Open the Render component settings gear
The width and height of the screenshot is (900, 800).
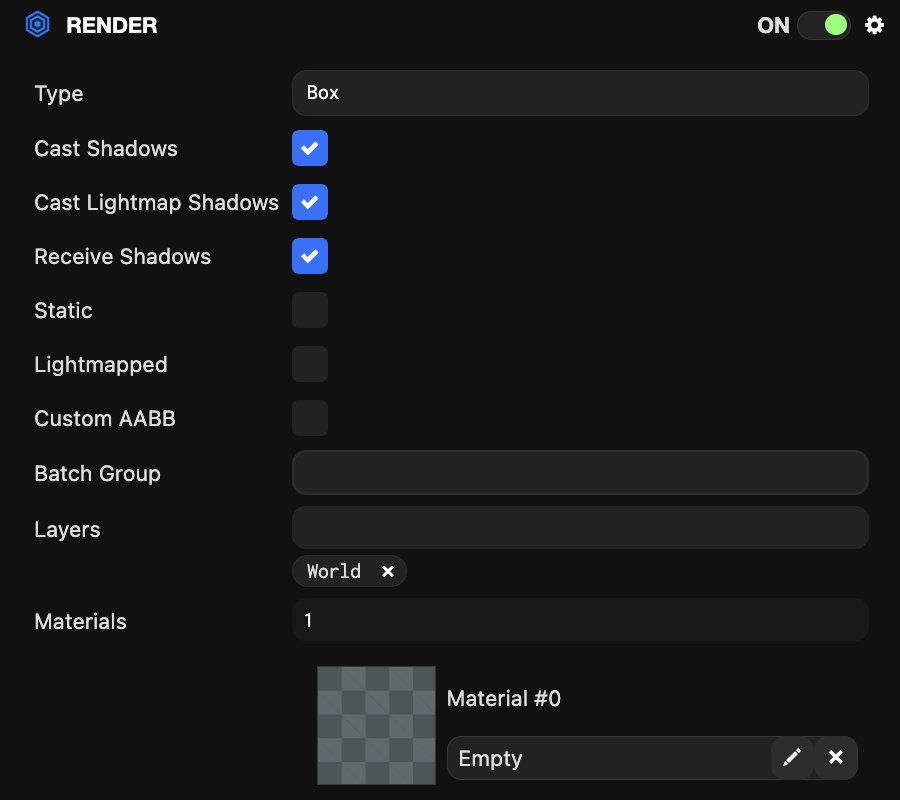point(874,25)
